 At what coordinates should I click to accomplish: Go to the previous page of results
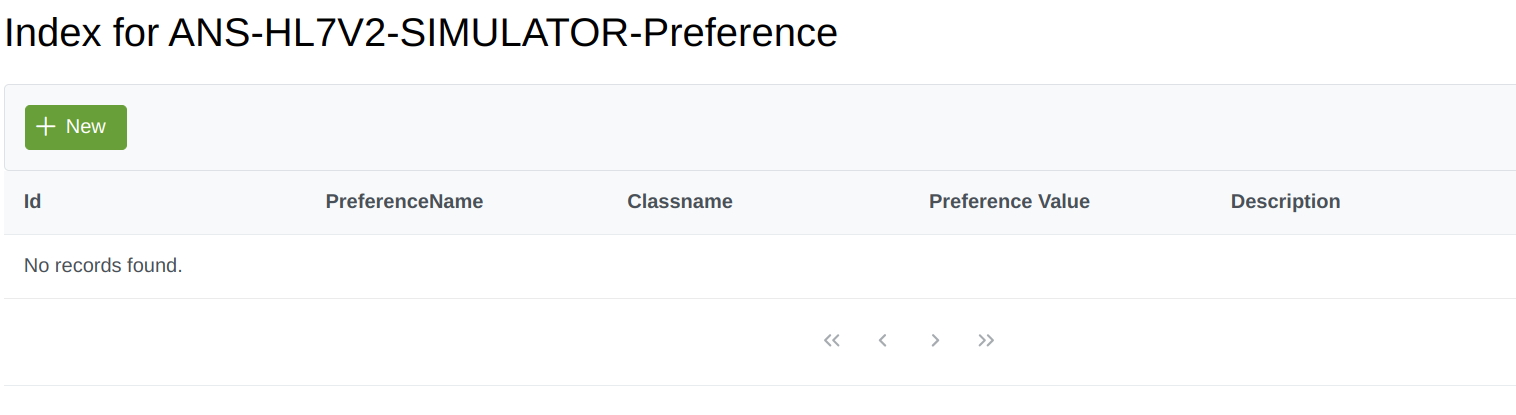883,341
